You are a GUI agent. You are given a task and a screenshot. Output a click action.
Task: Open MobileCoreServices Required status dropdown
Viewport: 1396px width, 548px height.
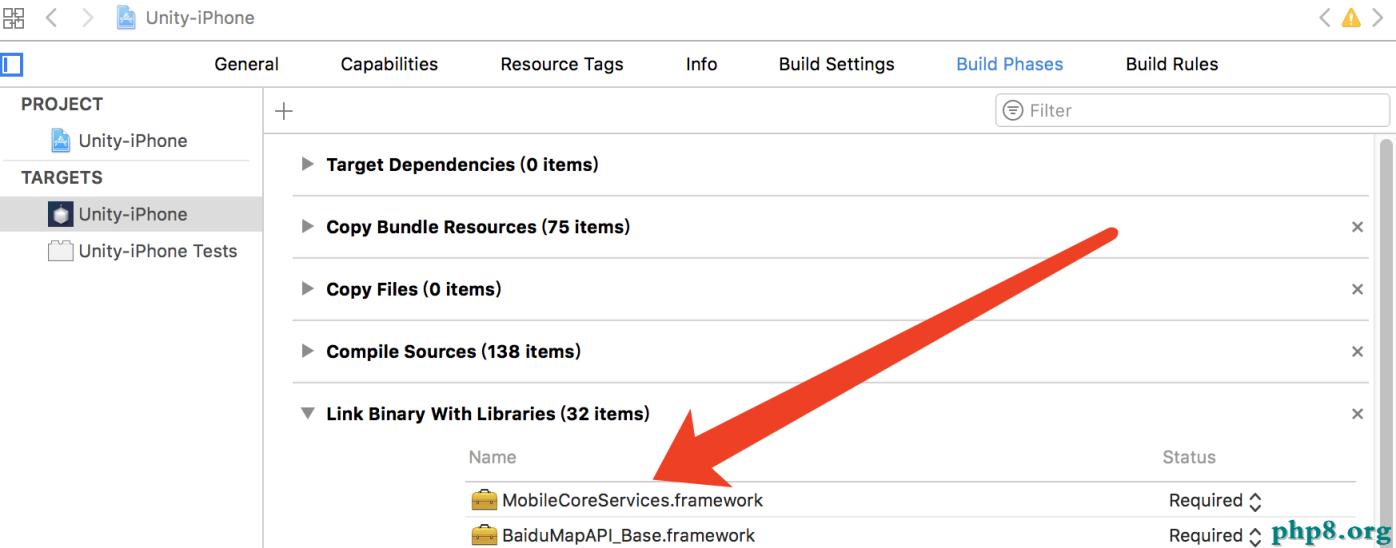point(1215,501)
